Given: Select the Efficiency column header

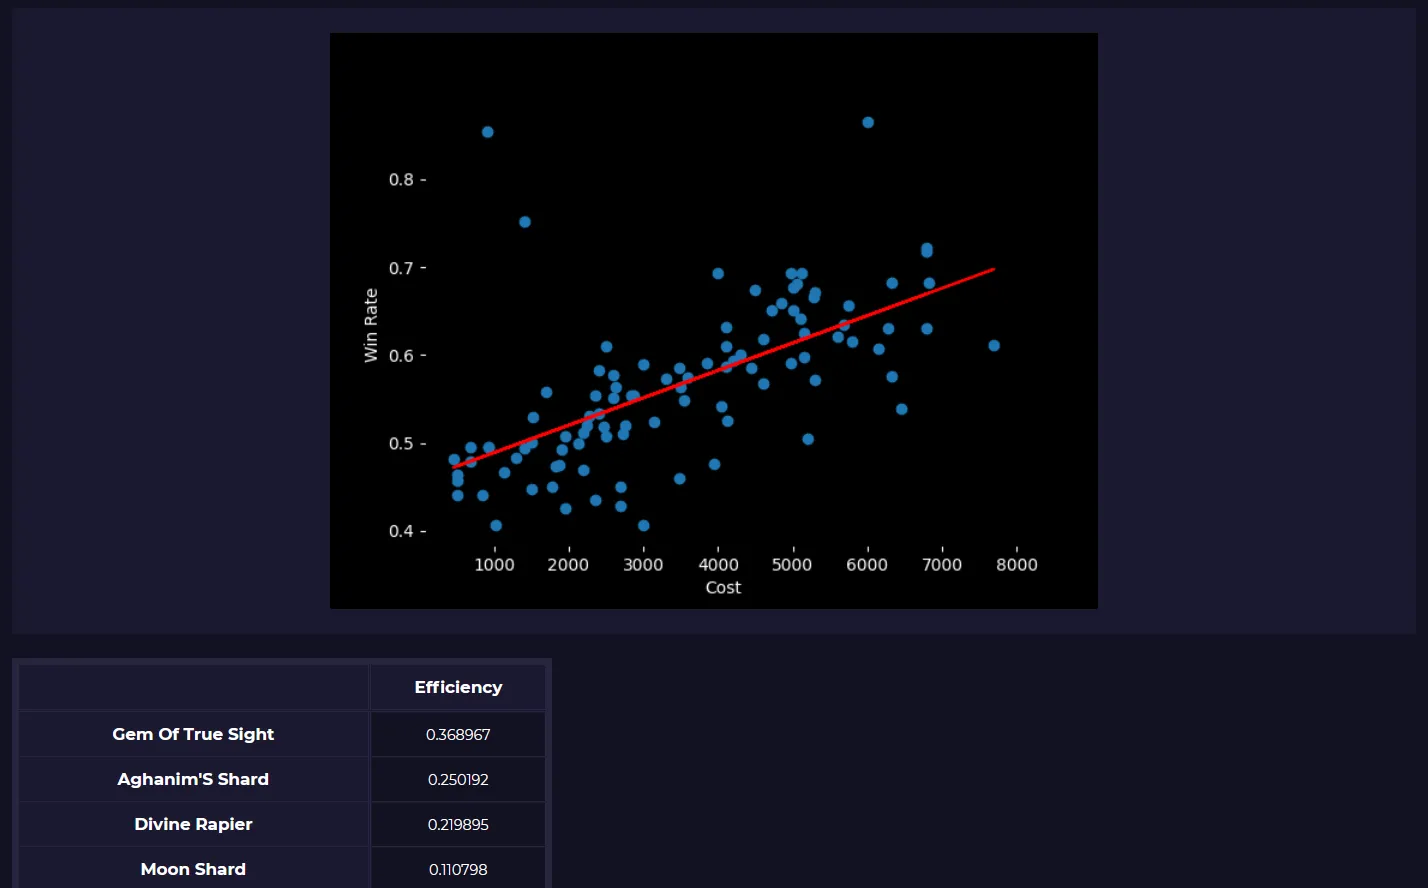Looking at the screenshot, I should 458,687.
